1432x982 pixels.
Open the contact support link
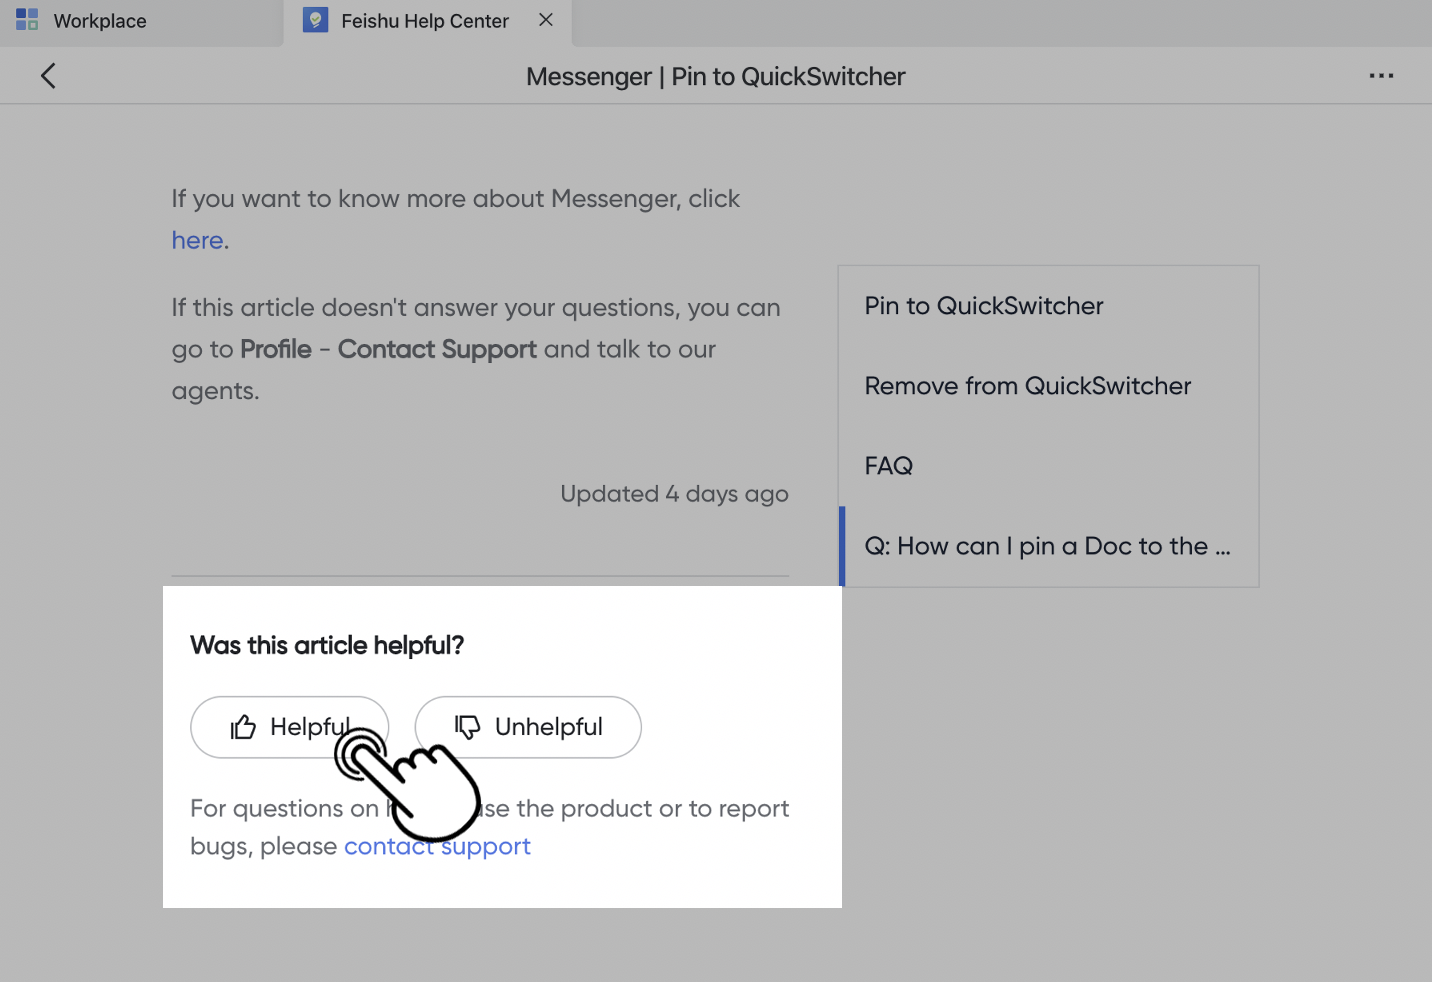pyautogui.click(x=437, y=846)
